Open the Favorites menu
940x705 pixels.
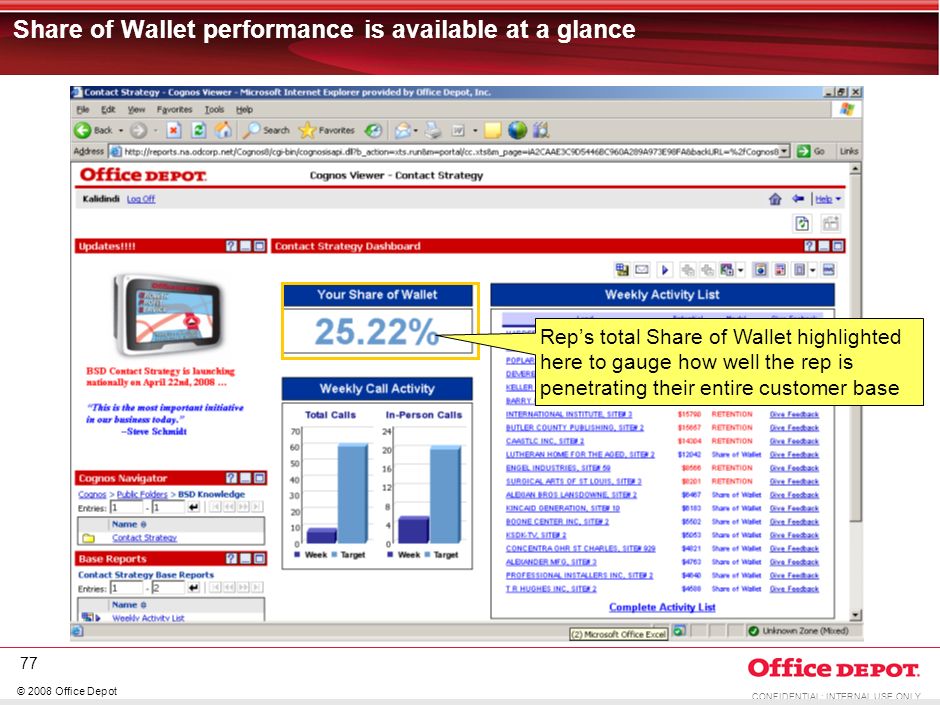coord(174,110)
